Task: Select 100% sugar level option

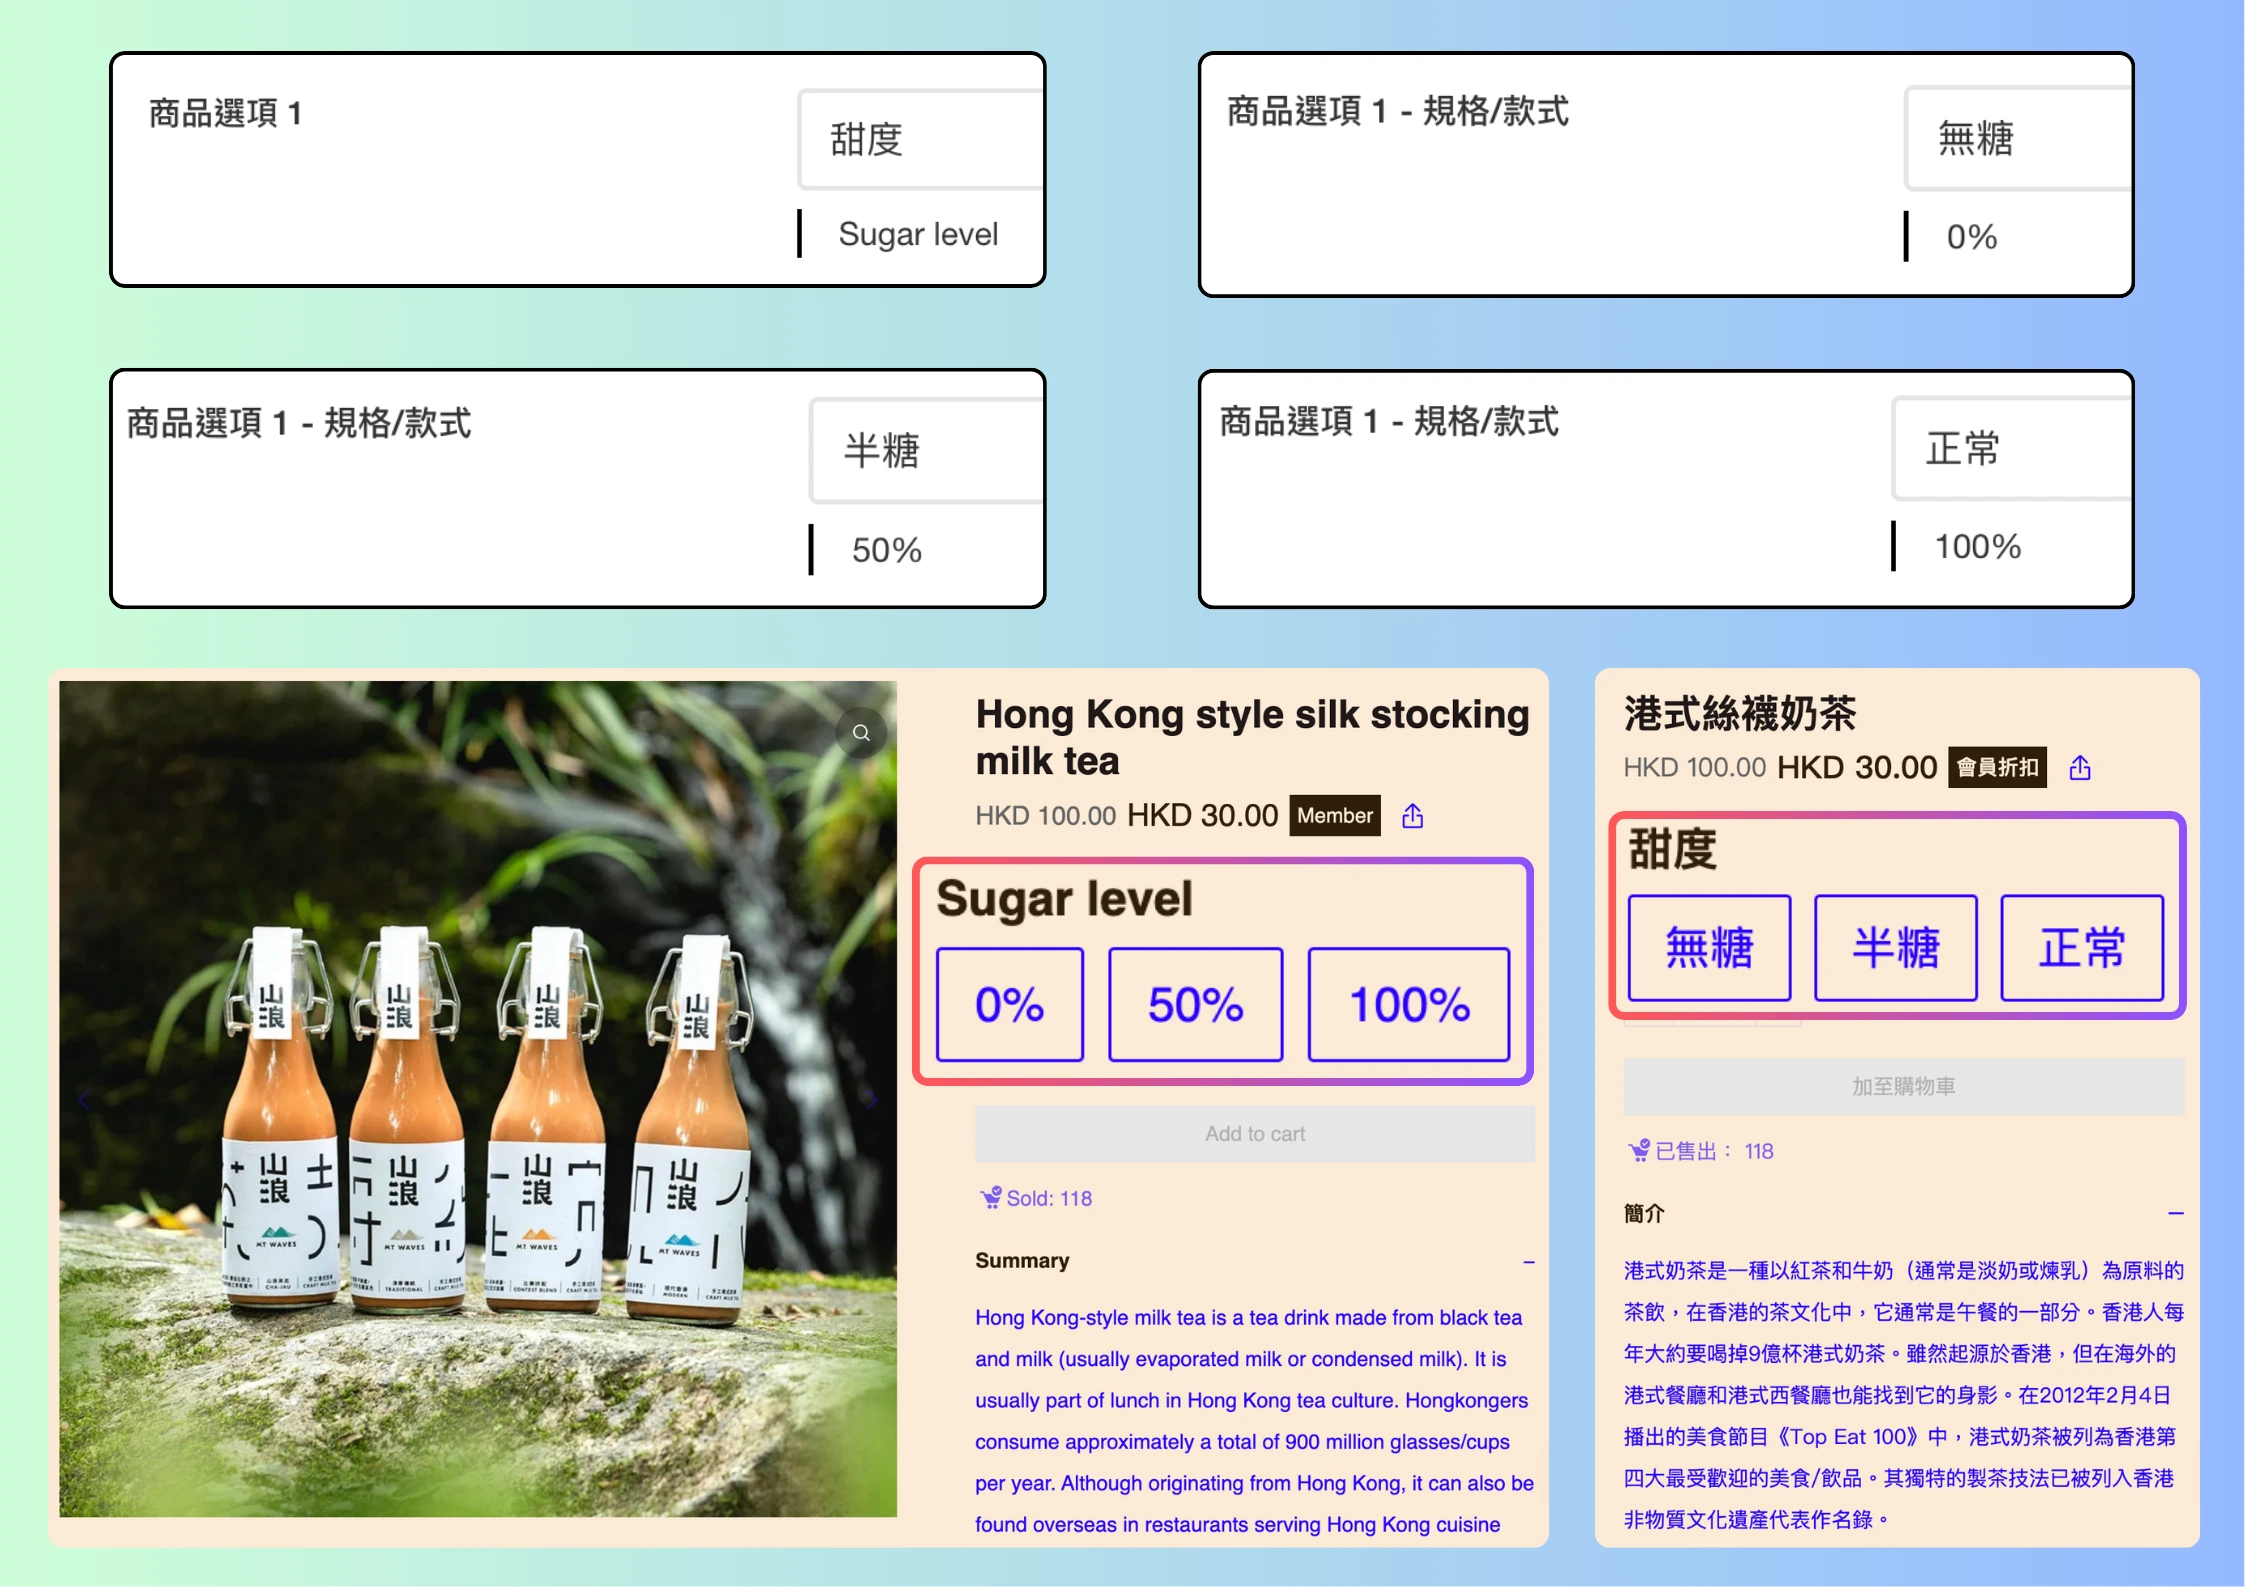Action: click(x=1408, y=1005)
